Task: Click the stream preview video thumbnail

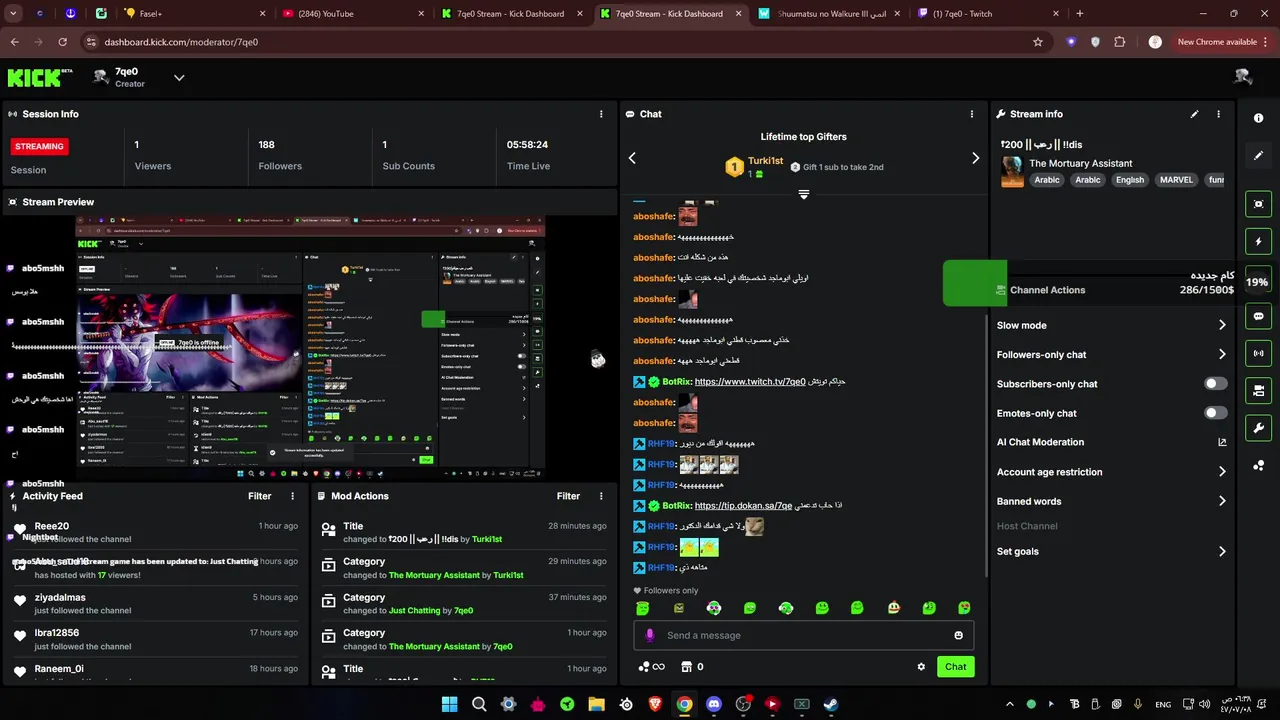Action: click(x=310, y=347)
